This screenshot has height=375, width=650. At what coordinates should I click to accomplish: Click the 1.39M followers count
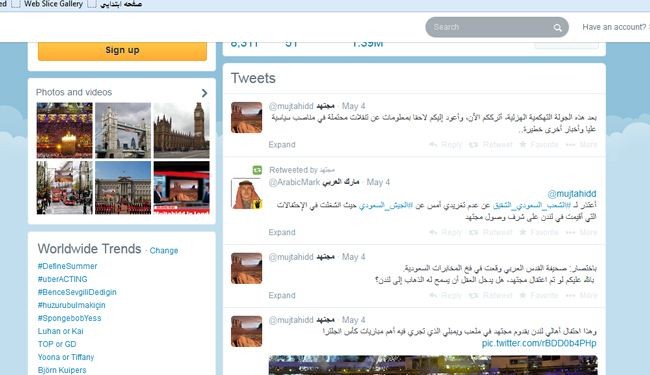point(367,44)
